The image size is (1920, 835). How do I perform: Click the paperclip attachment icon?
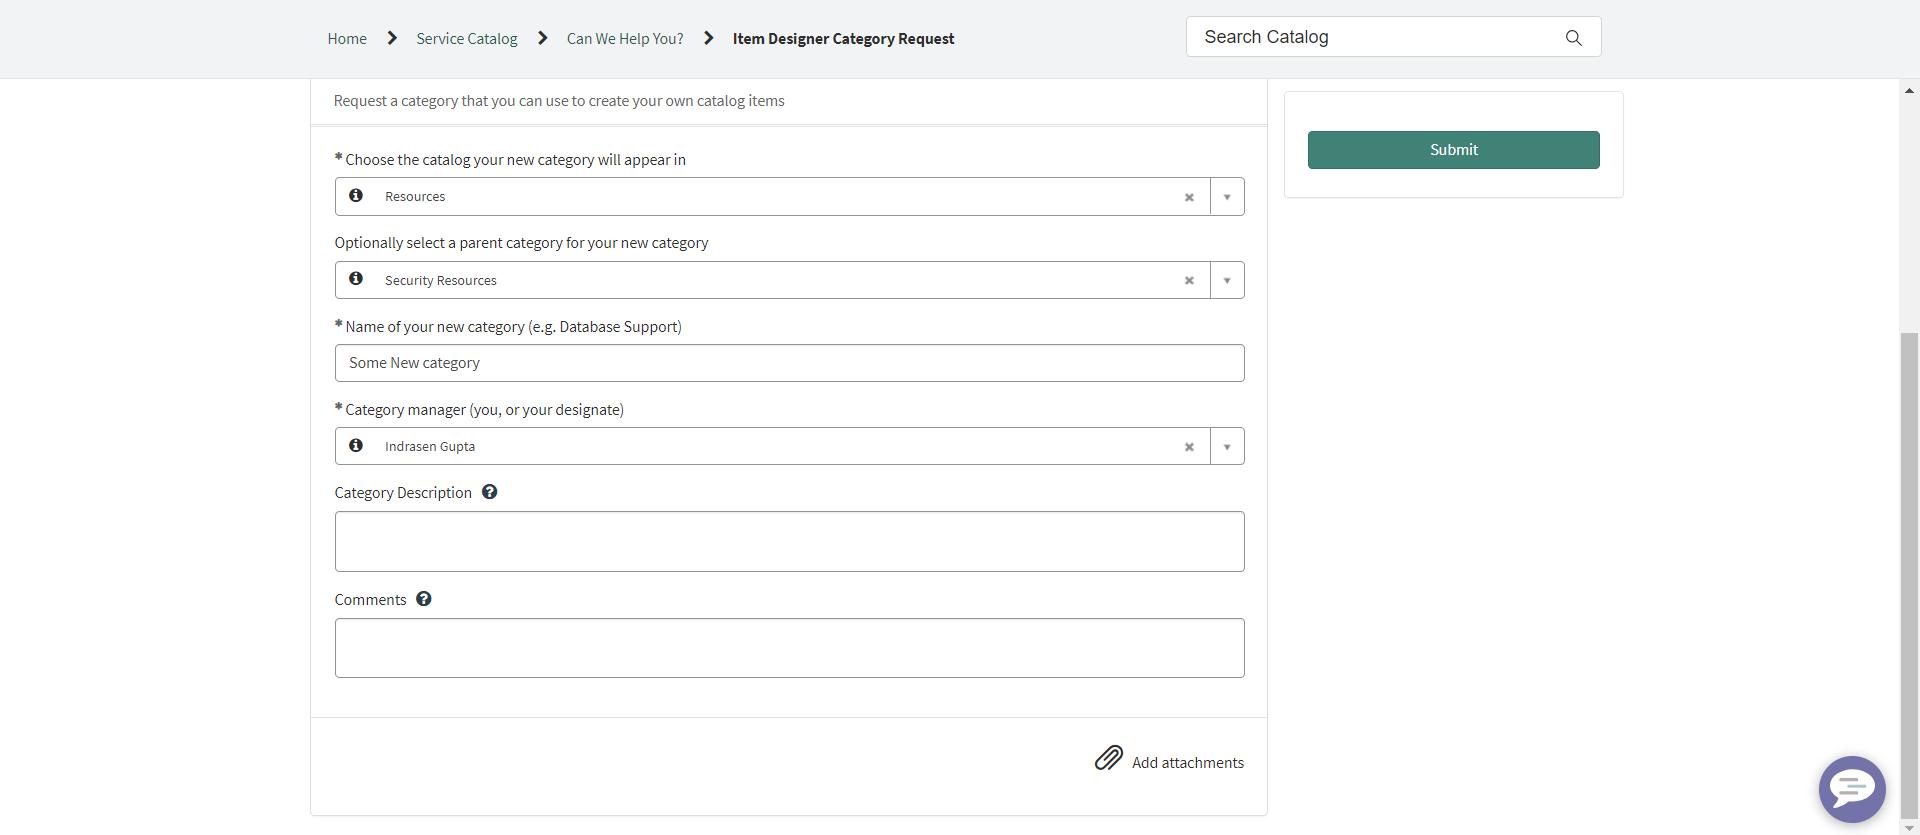pos(1108,758)
